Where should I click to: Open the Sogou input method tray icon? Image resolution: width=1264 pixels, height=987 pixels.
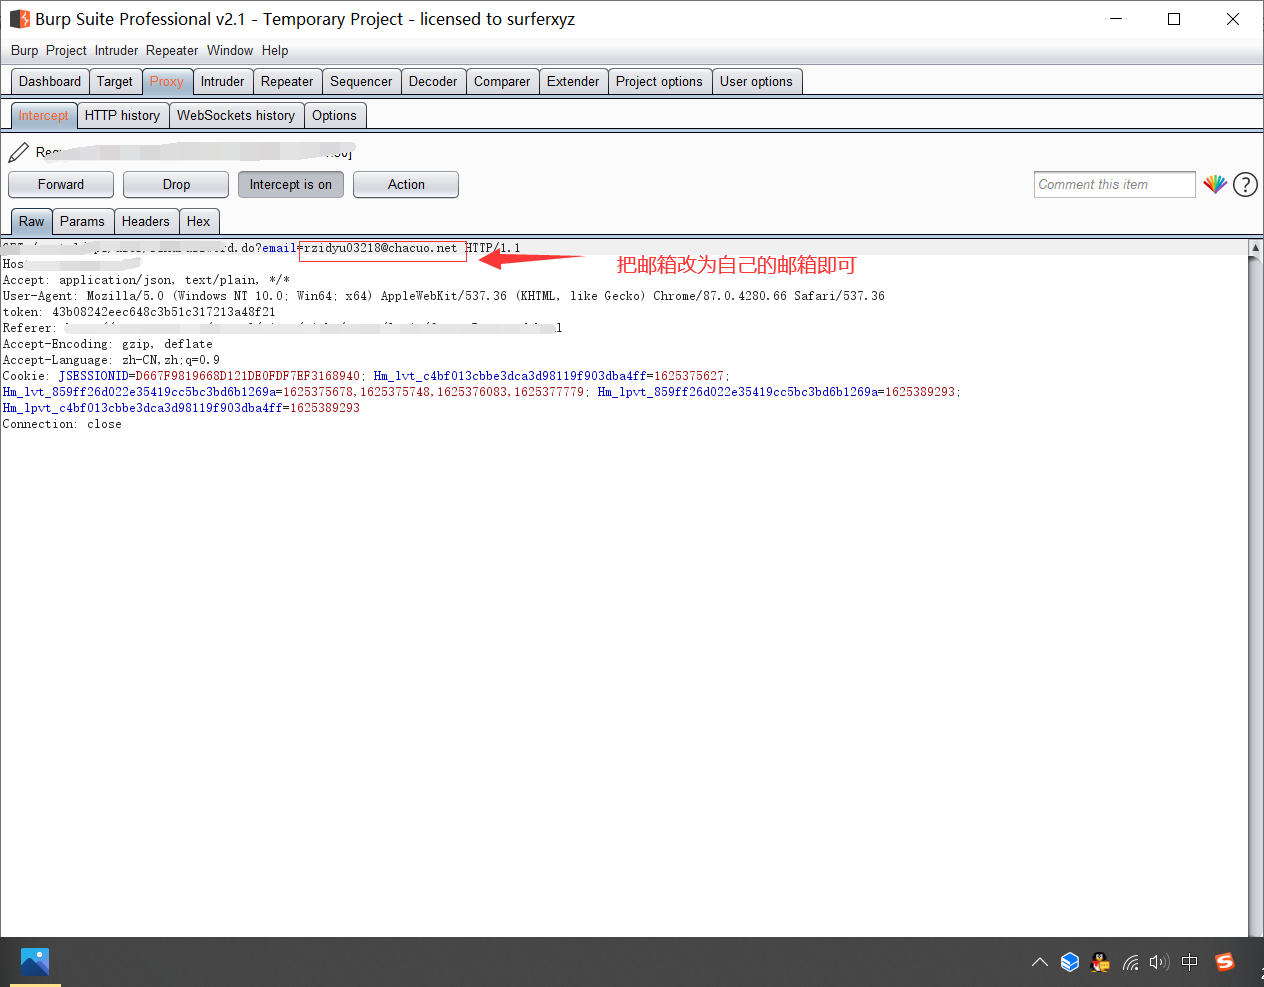click(1225, 962)
